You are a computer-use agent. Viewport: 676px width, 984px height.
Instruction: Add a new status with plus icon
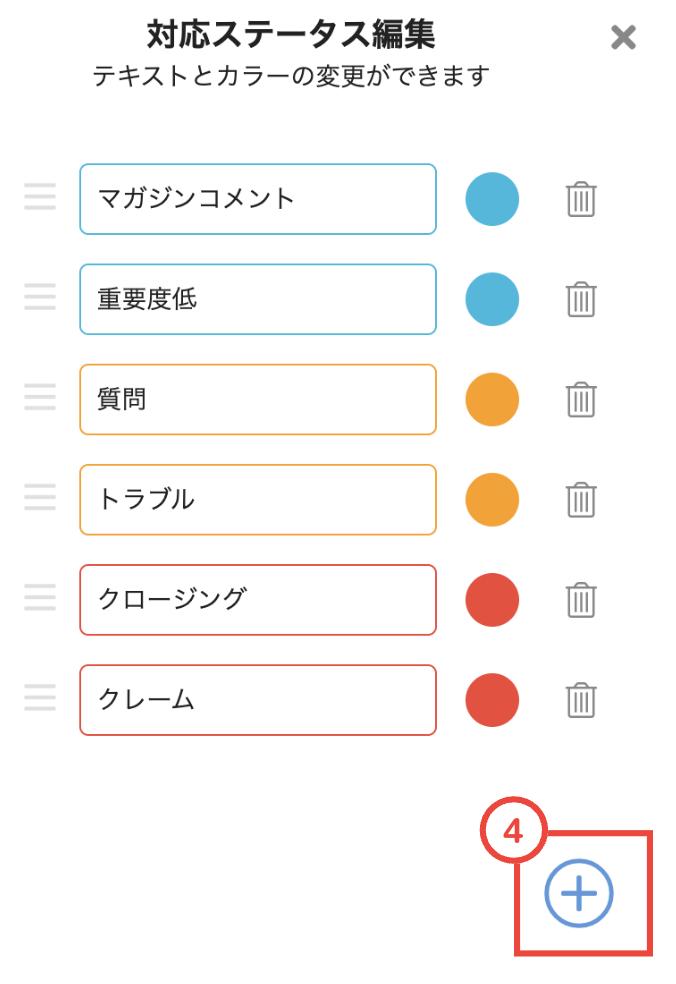pos(579,893)
